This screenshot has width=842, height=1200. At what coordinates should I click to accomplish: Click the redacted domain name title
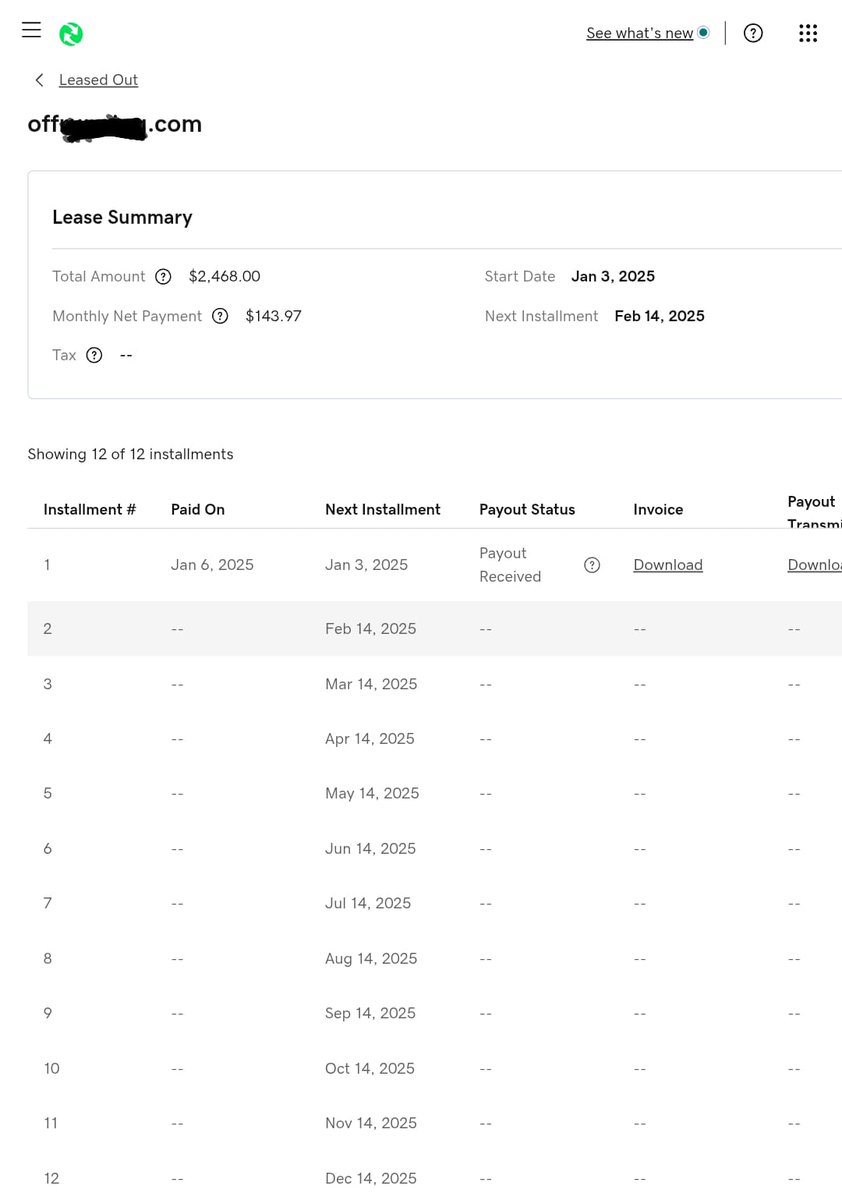115,125
